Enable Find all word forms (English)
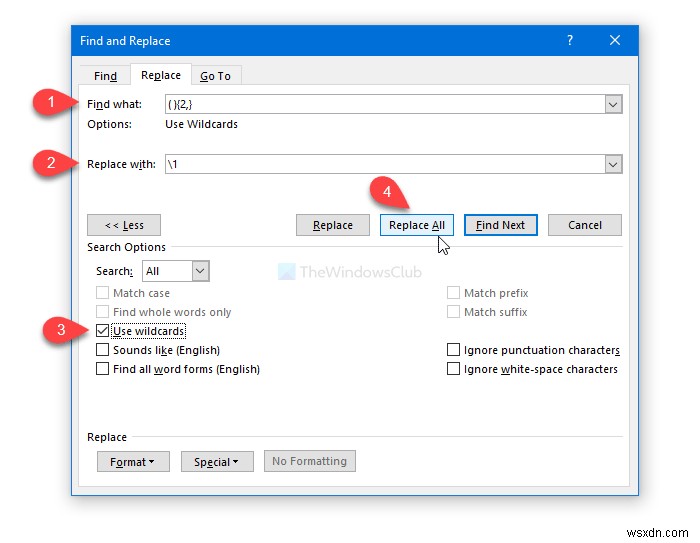 (x=102, y=369)
